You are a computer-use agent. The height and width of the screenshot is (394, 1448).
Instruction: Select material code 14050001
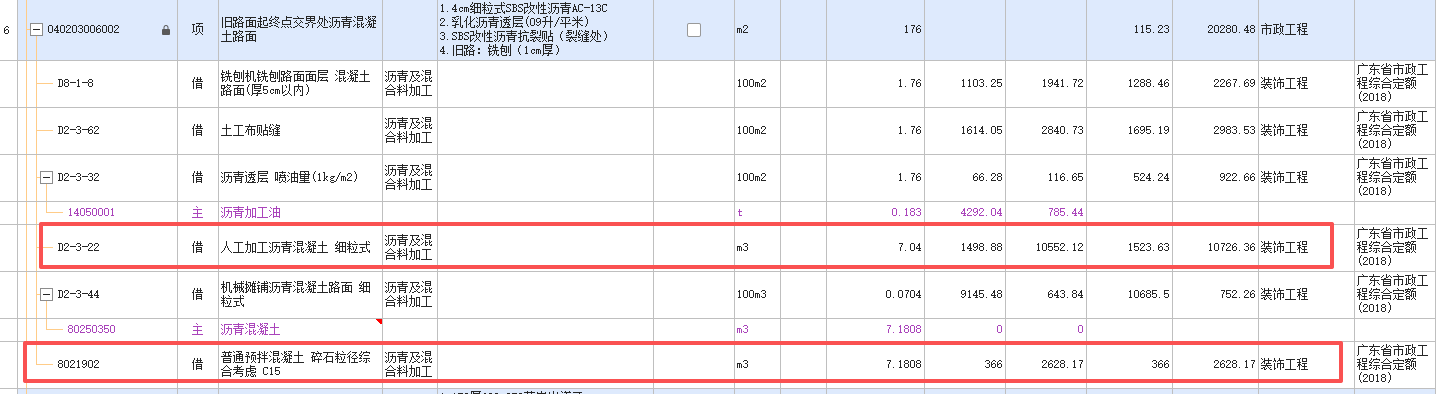tap(91, 213)
